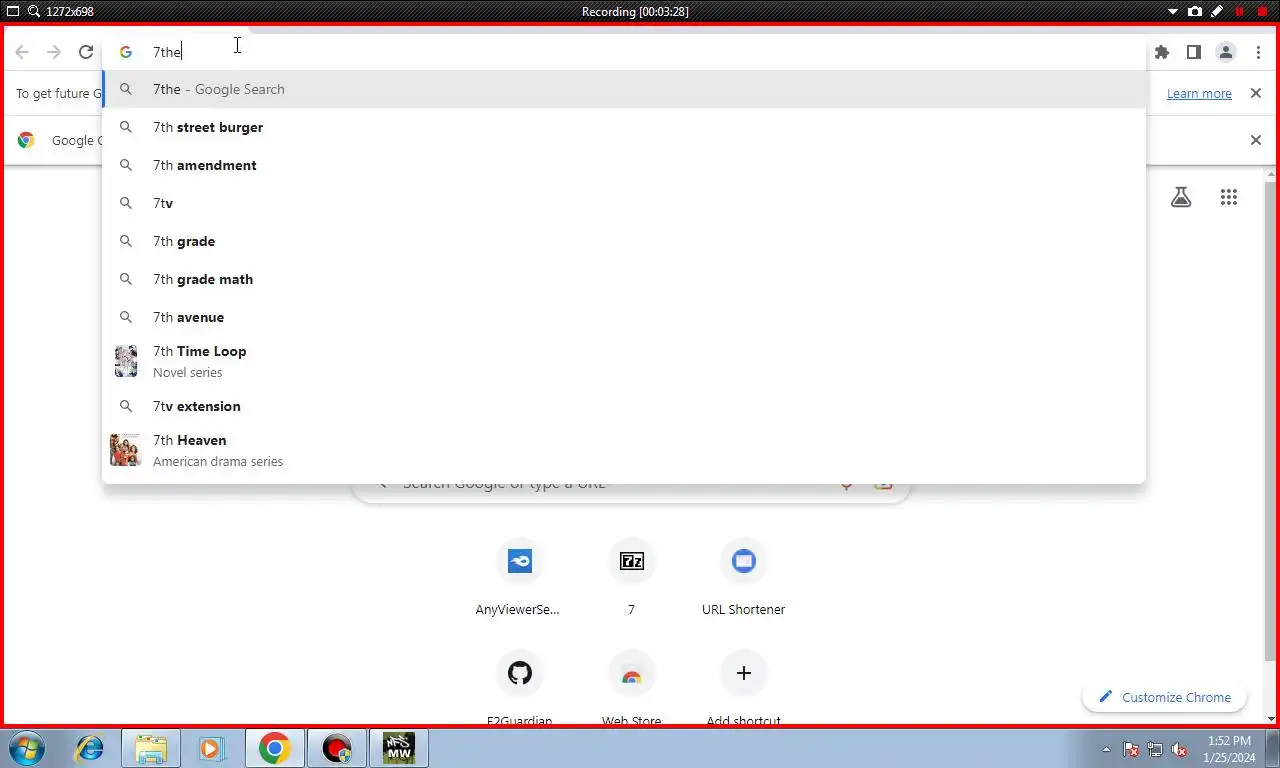This screenshot has height=768, width=1280.
Task: Open the Web Store shortcut
Action: (x=631, y=687)
